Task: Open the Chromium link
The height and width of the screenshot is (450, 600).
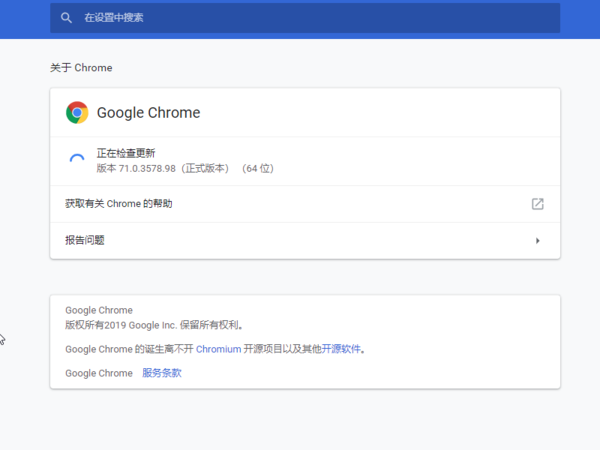Action: 218,349
